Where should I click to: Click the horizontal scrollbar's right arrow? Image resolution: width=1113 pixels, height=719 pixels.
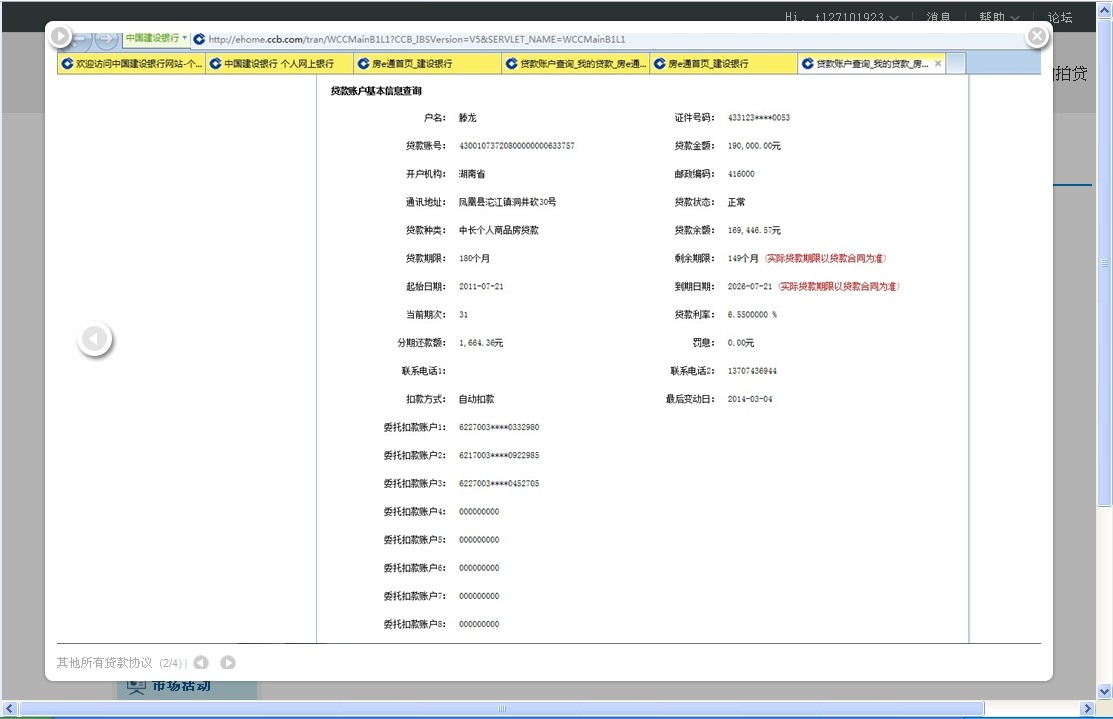pyautogui.click(x=1088, y=708)
